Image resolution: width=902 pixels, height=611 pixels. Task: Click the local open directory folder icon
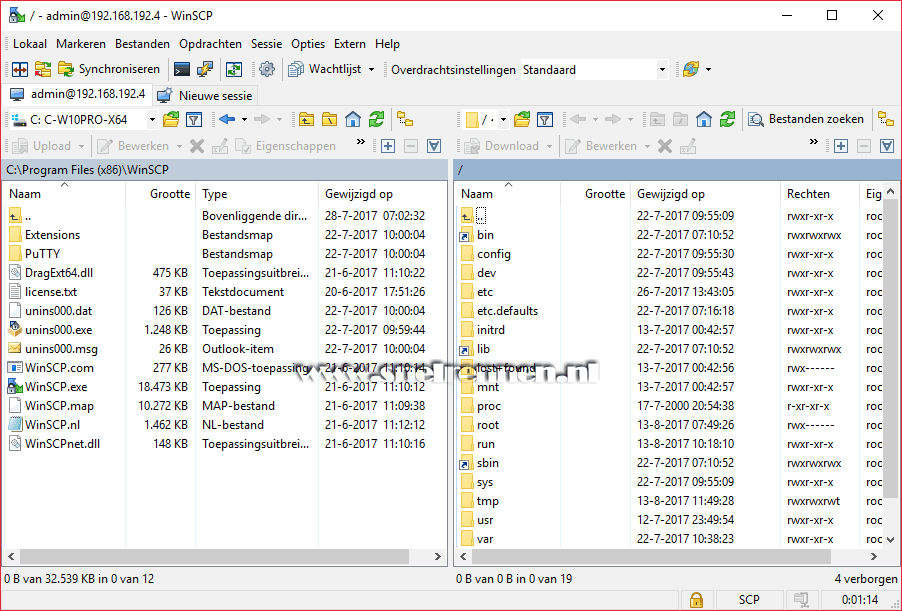(171, 120)
